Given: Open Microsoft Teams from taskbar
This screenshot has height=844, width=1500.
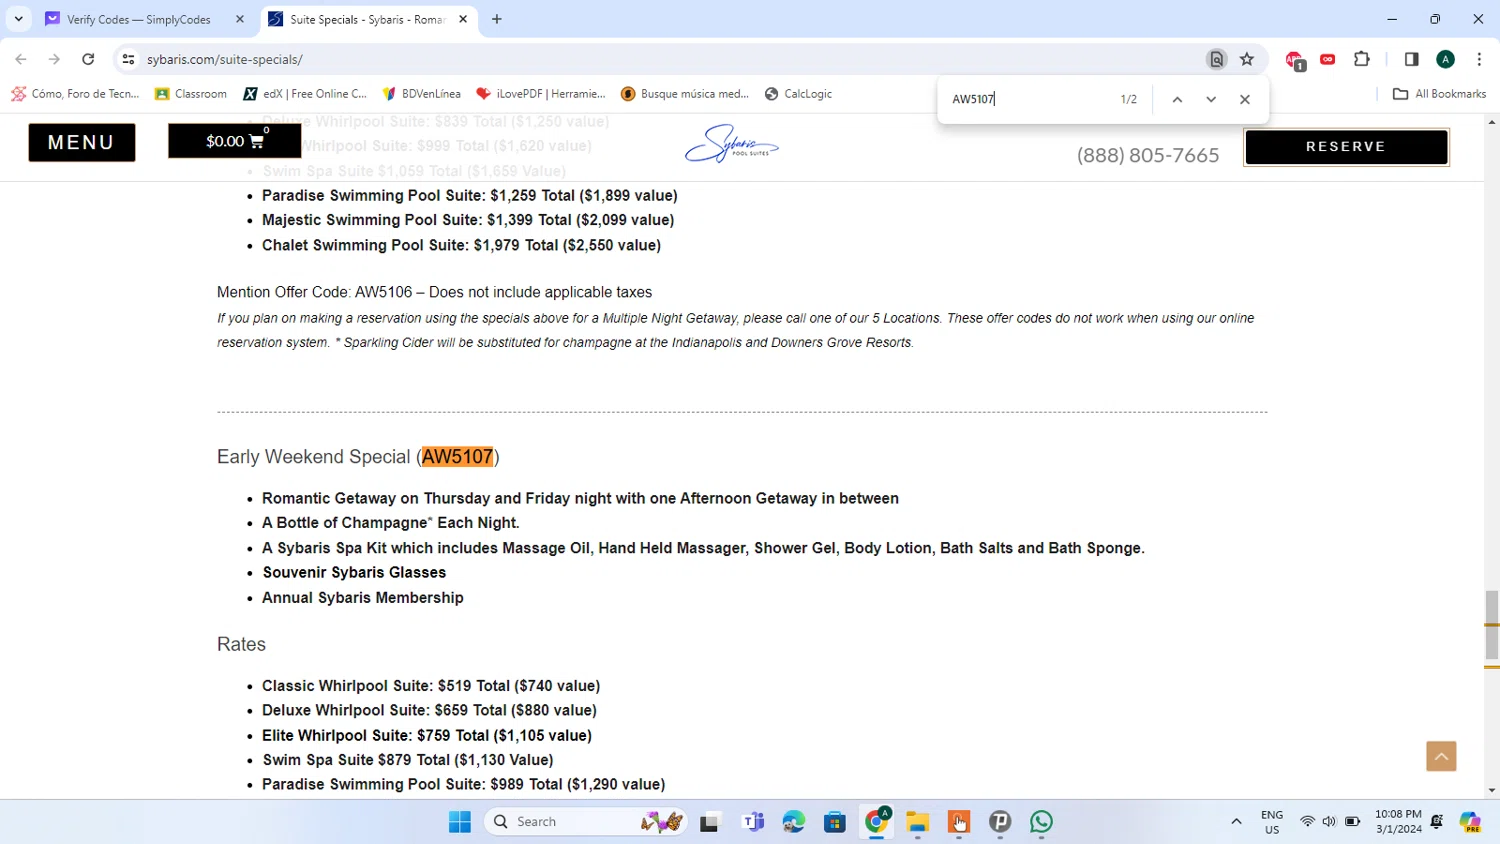Looking at the screenshot, I should (753, 822).
